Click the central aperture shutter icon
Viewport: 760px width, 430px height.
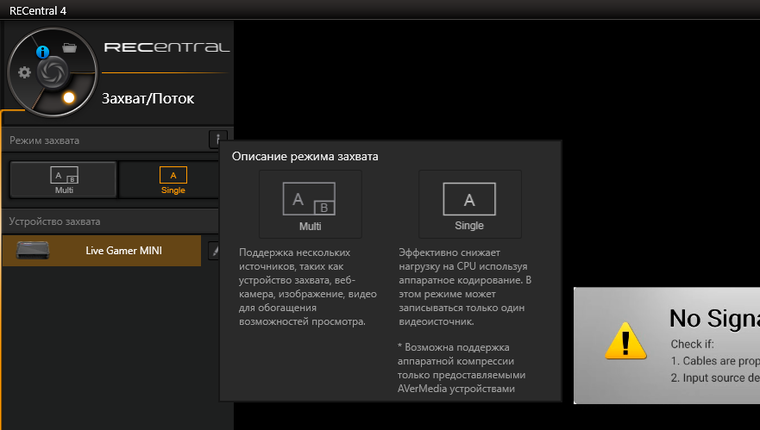52,72
